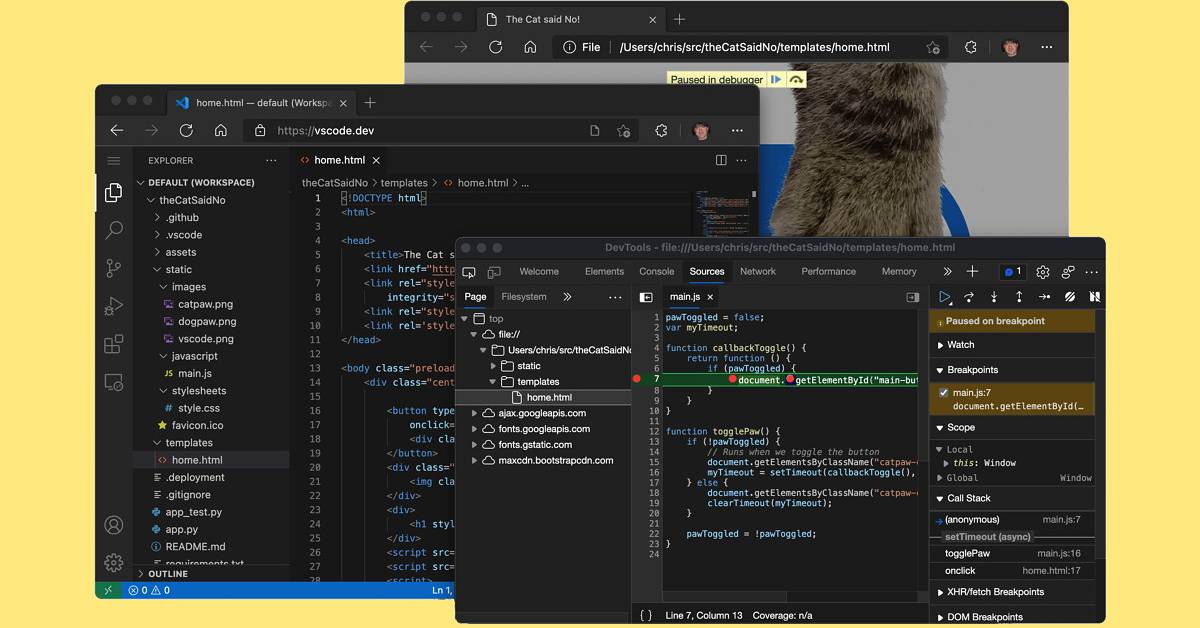Image resolution: width=1200 pixels, height=628 pixels.
Task: Click split editor icon in VS Code
Action: coord(721,160)
